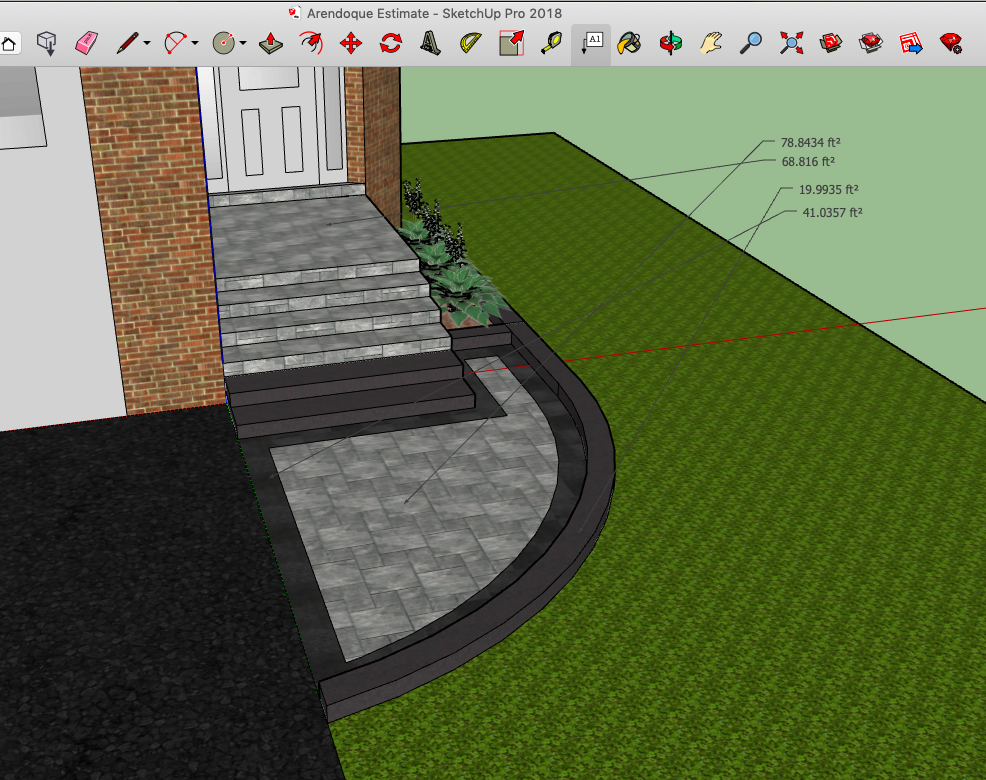Open the Extension Warehouse icon
Viewport: 986px width, 780px height.
click(871, 43)
